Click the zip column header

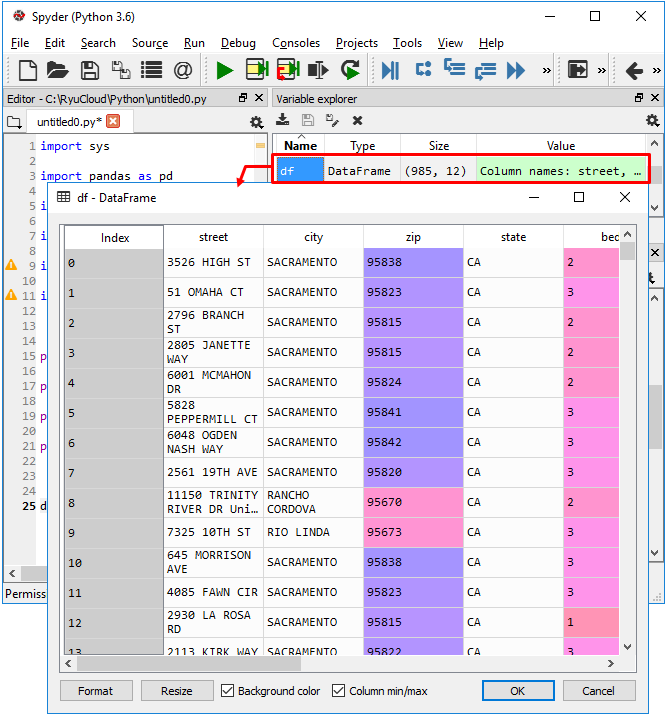[x=413, y=237]
